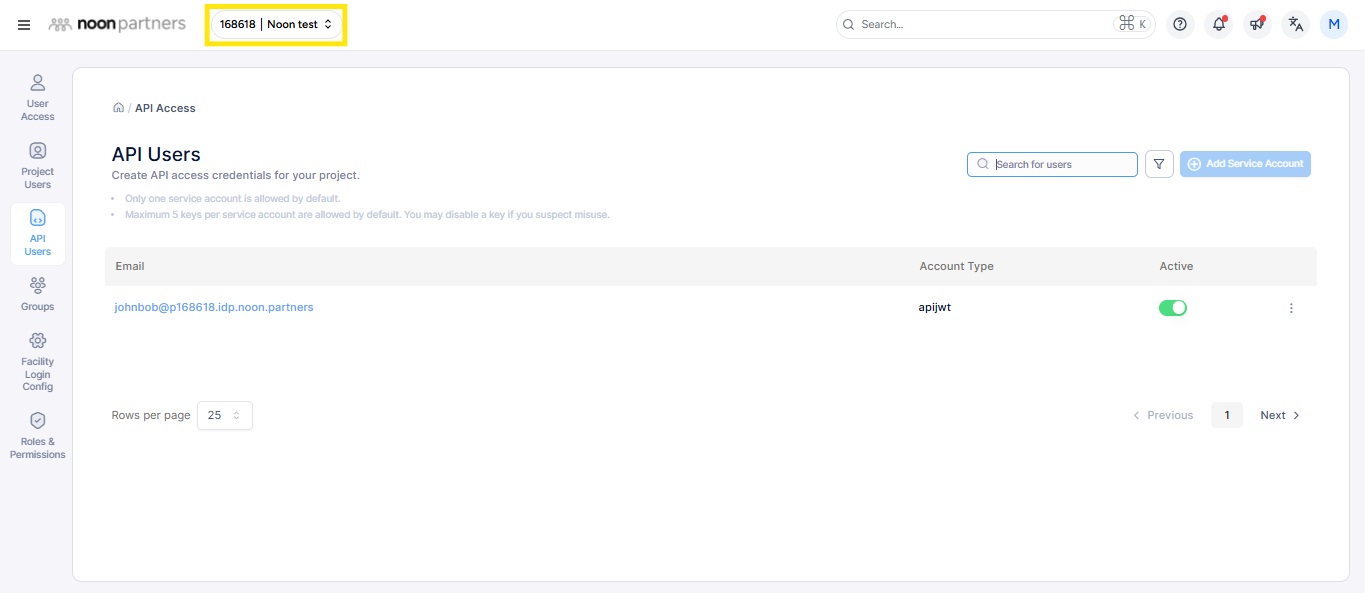Toggle the Active switch for johnbob
The width and height of the screenshot is (1365, 593).
point(1172,308)
